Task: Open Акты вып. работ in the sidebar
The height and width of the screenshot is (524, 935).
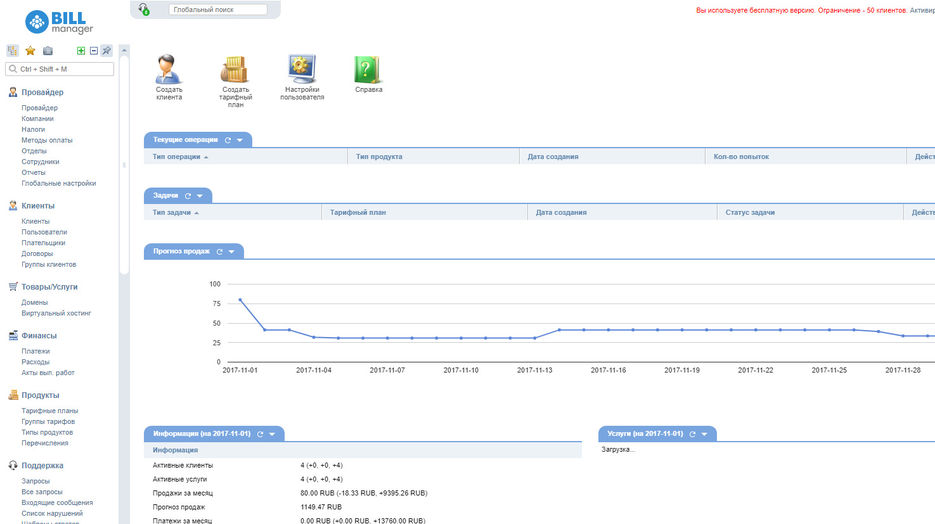Action: [48, 373]
